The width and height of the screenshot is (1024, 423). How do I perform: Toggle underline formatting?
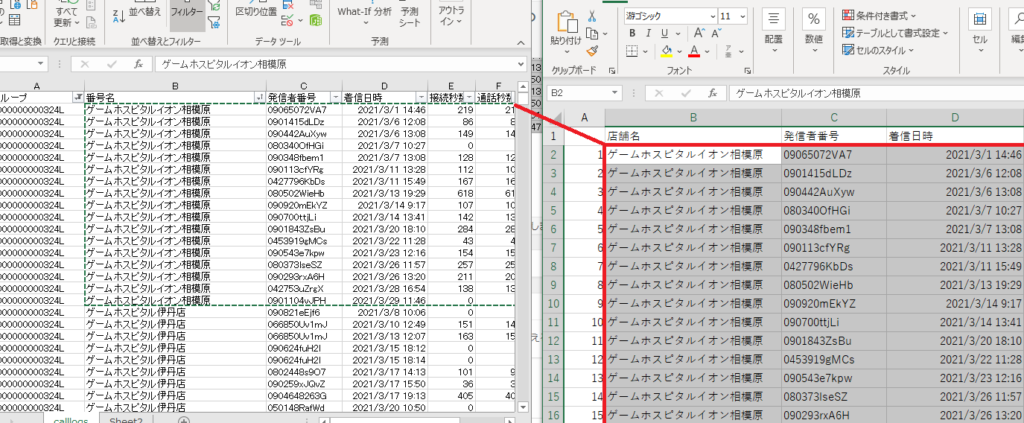tap(664, 34)
